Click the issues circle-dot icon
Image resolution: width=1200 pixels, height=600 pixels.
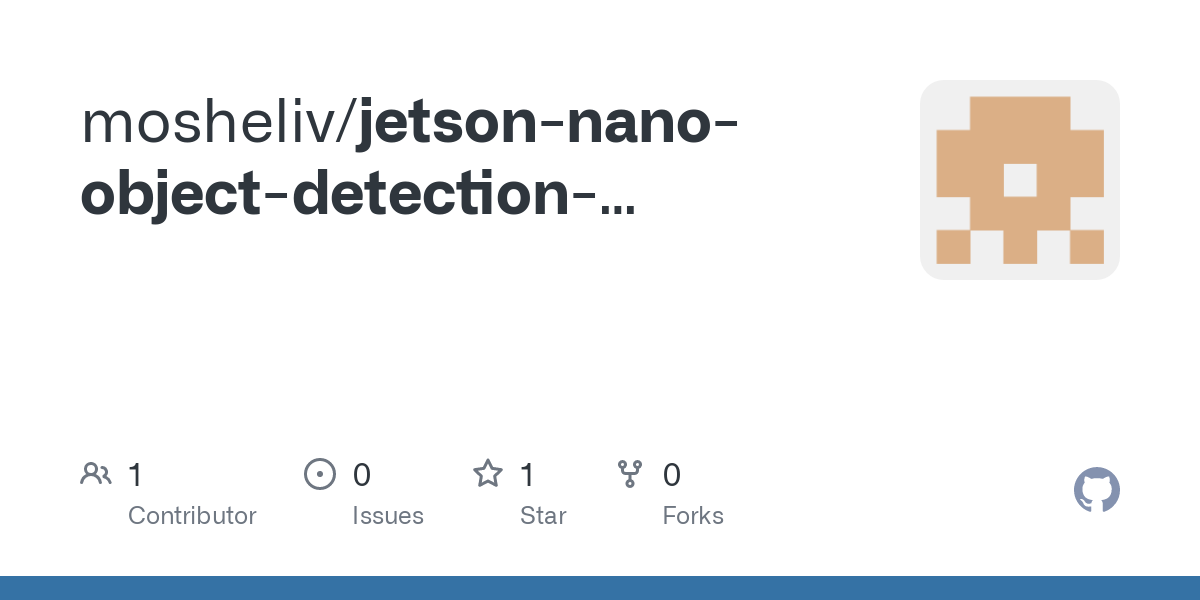point(319,474)
